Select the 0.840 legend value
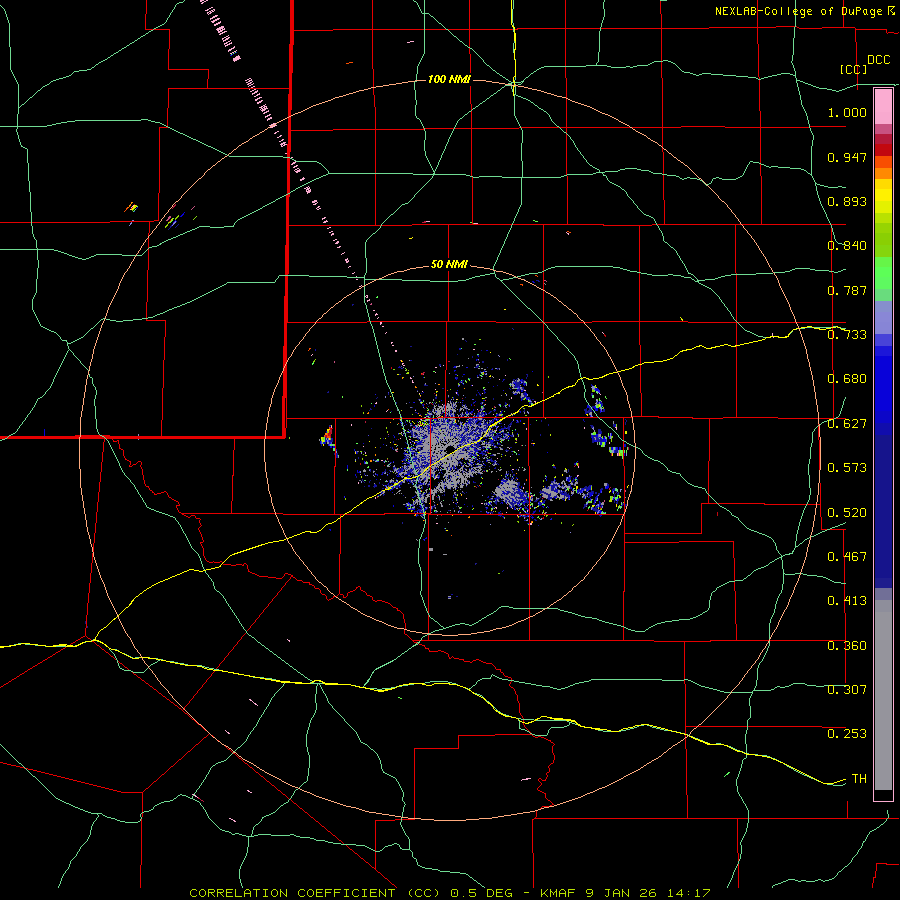This screenshot has width=900, height=900. coord(847,246)
